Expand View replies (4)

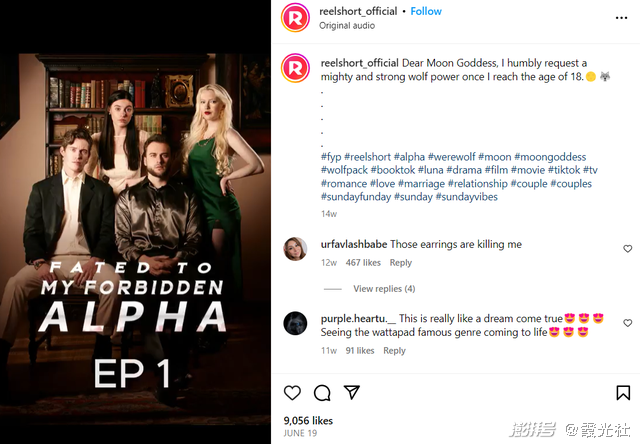(x=384, y=289)
